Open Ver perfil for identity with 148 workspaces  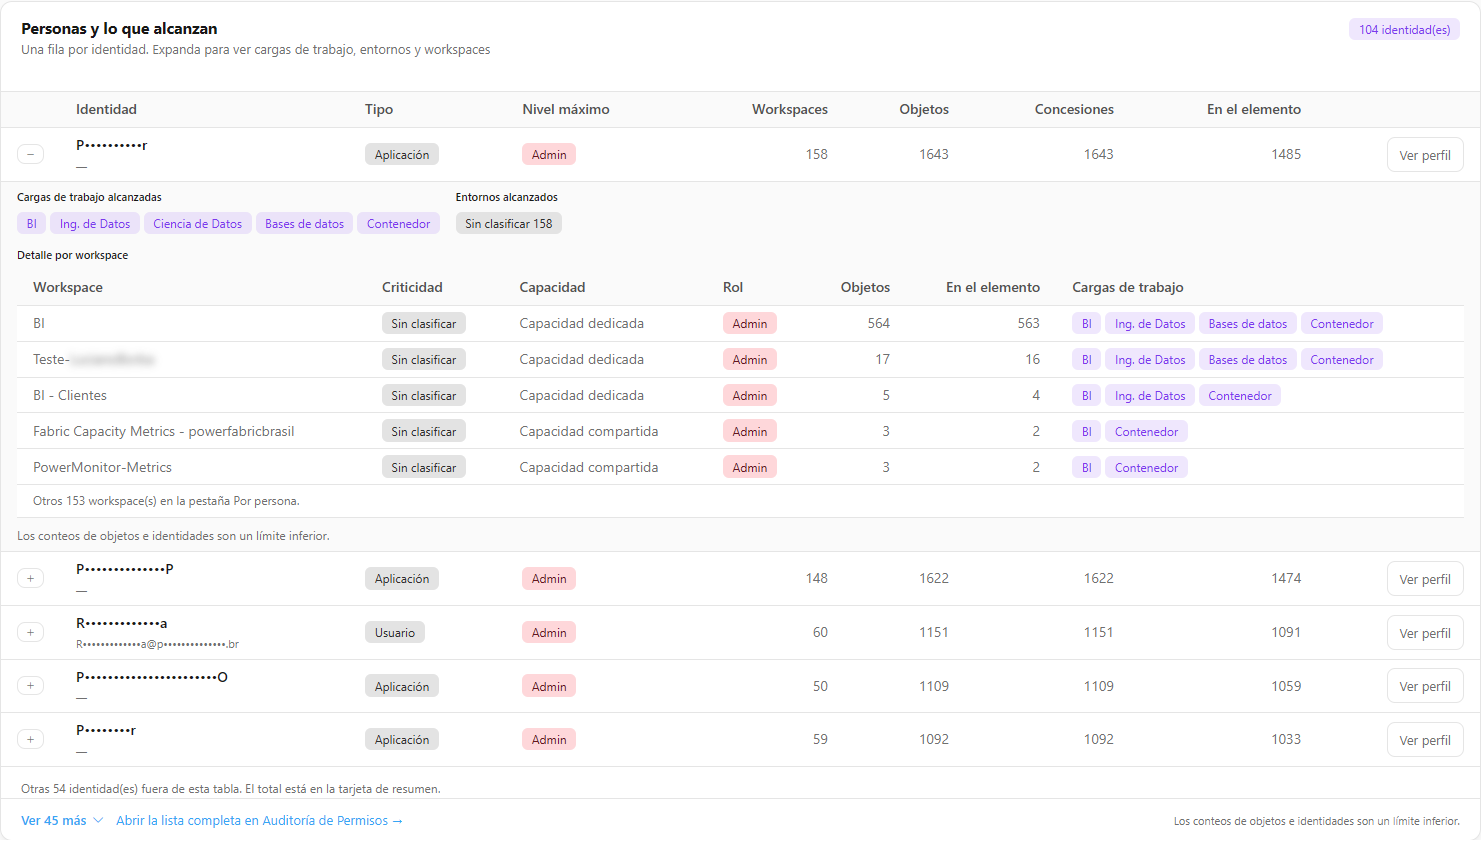1424,579
